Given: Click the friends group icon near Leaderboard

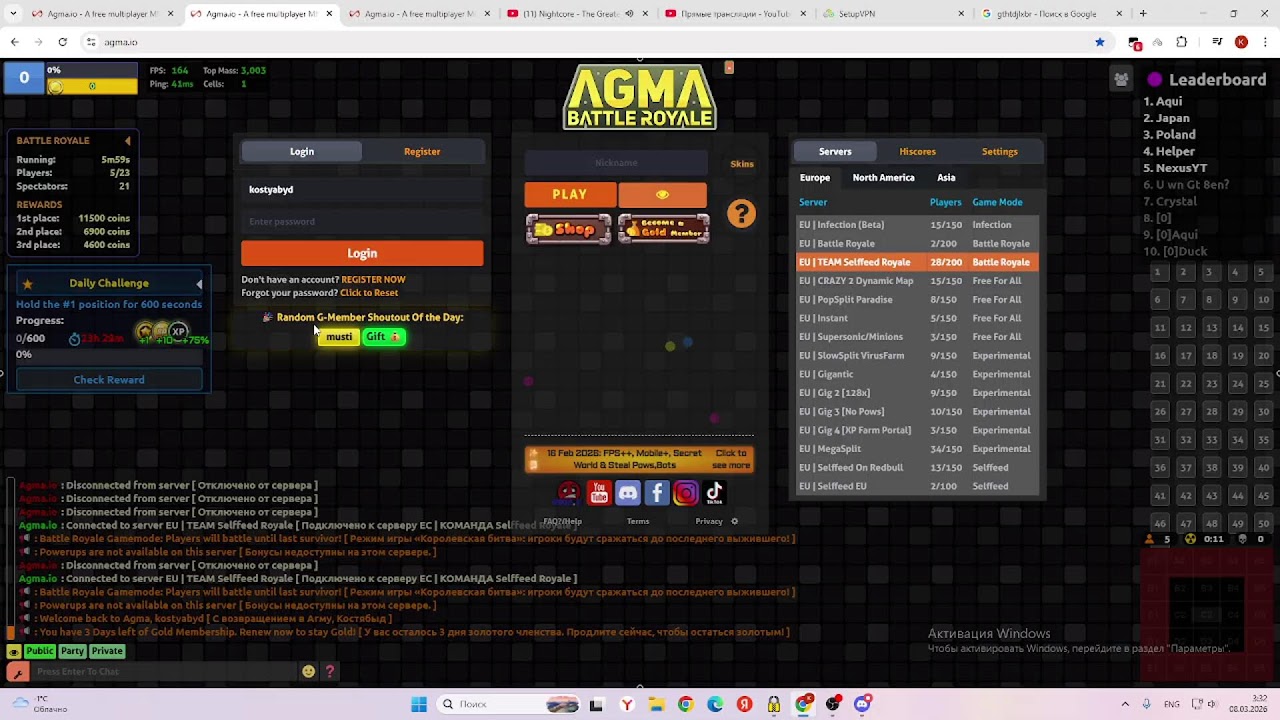Looking at the screenshot, I should point(1121,79).
